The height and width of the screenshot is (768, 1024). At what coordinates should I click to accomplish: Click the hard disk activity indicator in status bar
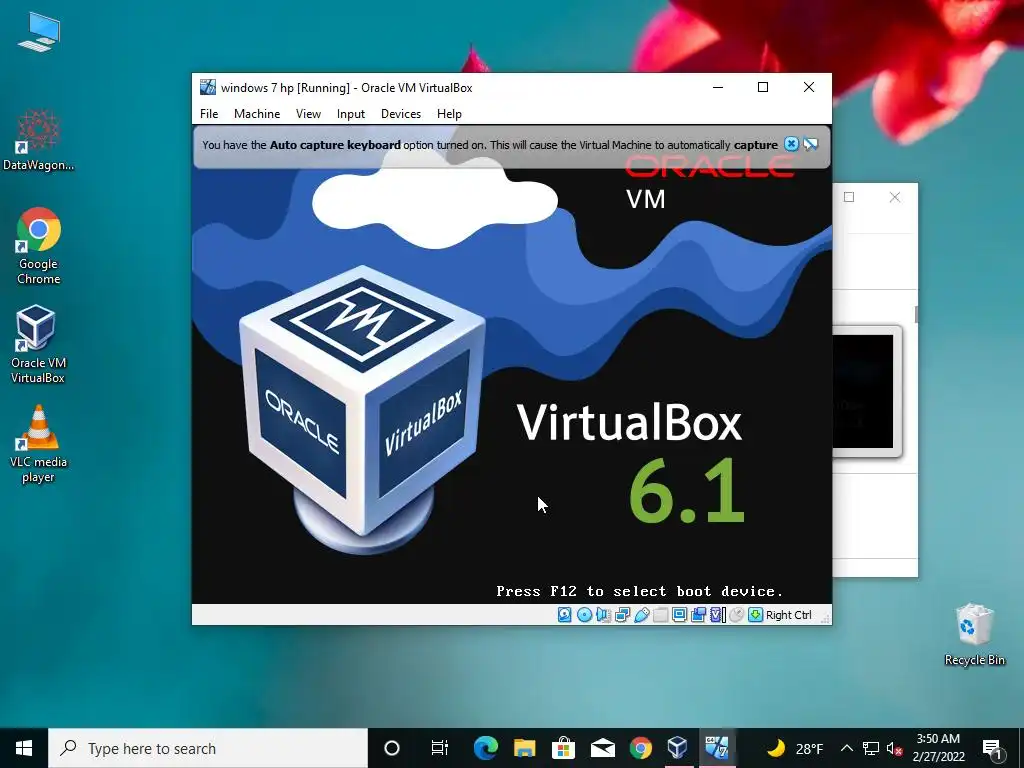[565, 615]
